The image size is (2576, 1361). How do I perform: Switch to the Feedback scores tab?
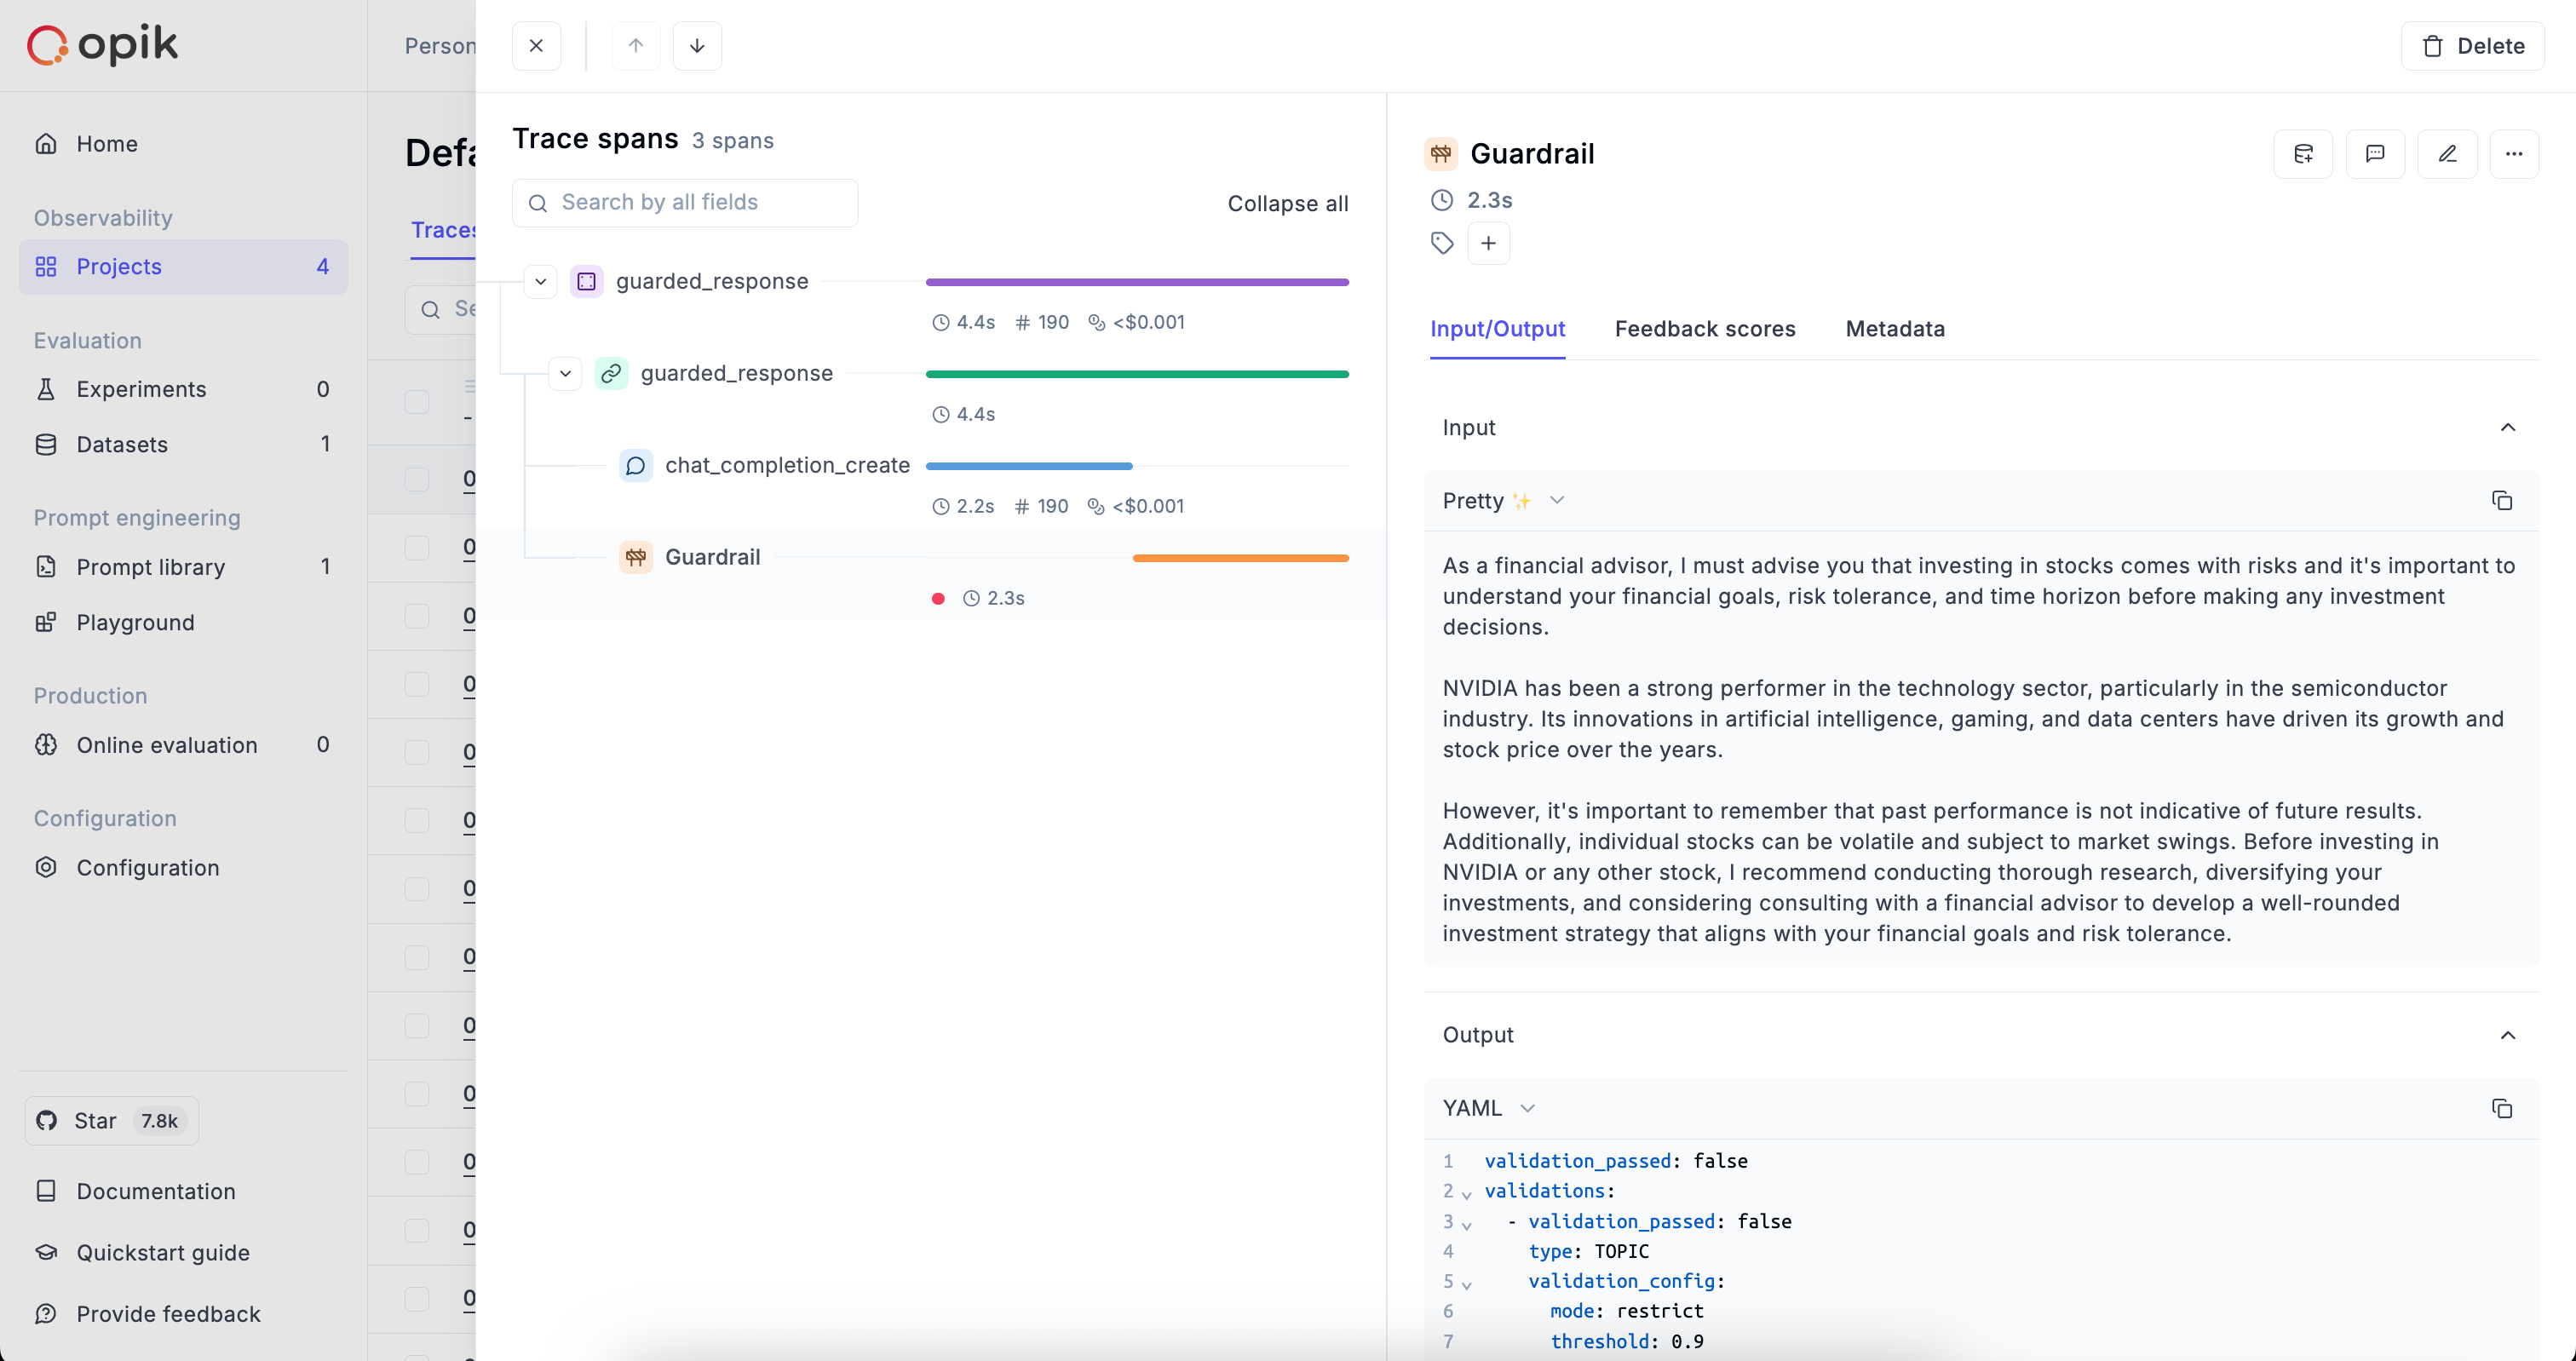[1704, 329]
